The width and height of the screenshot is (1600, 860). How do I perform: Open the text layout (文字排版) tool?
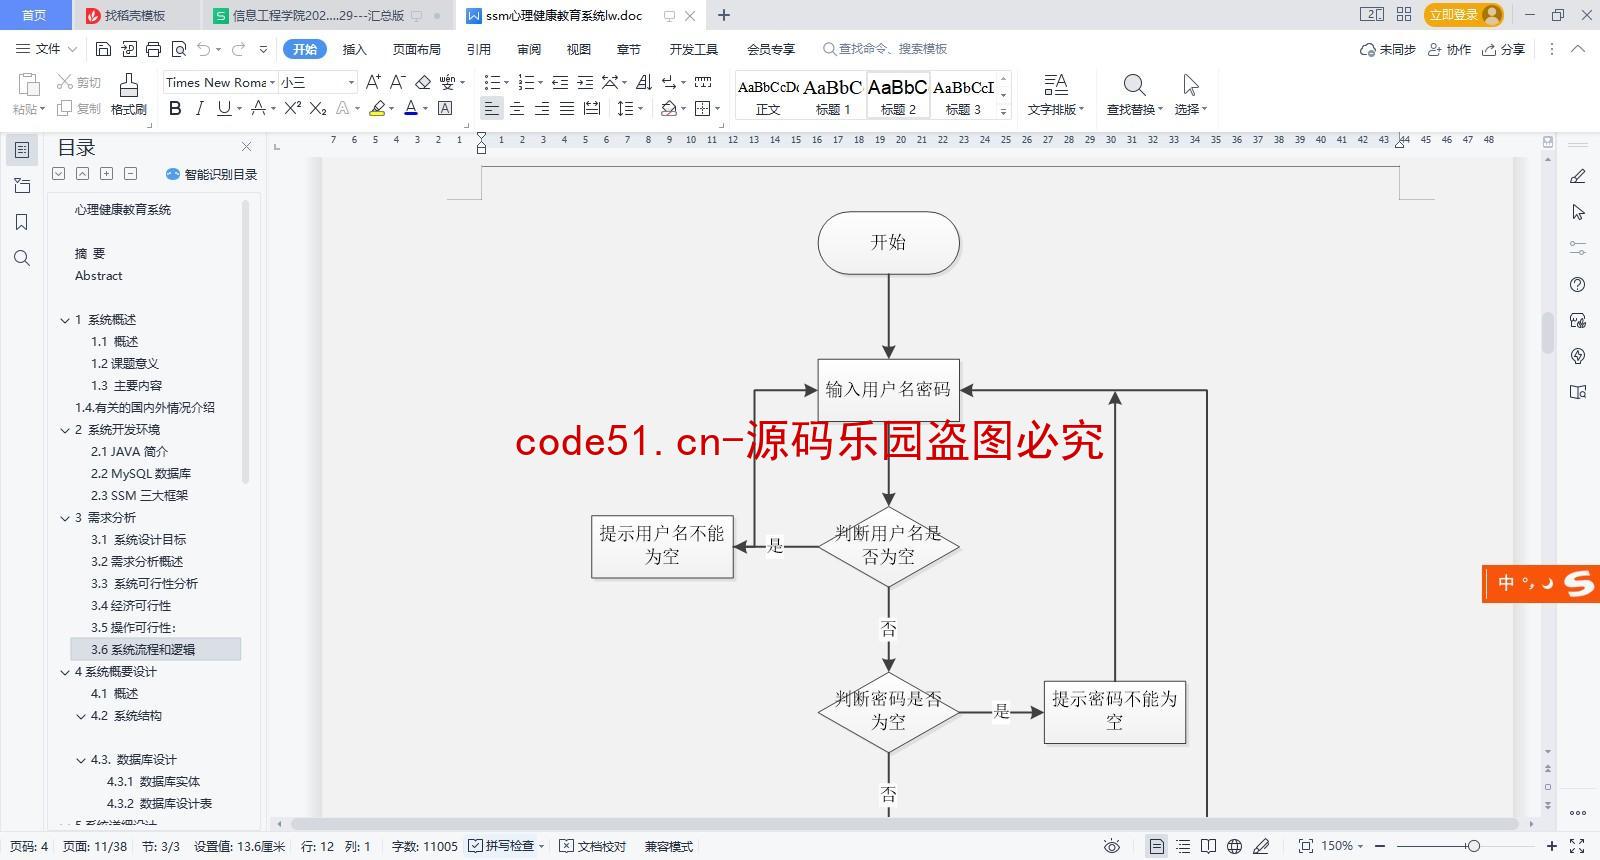pos(1055,94)
